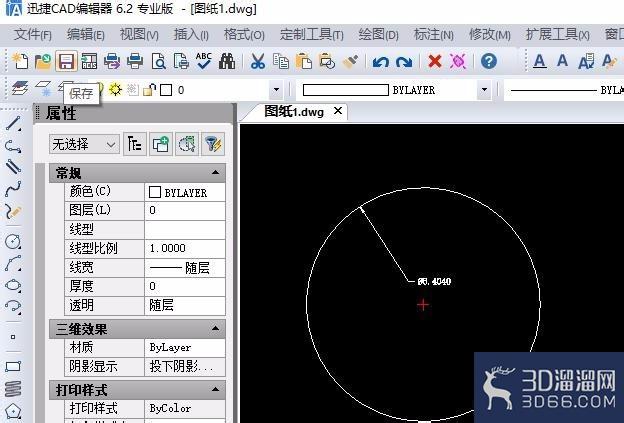Open the layer 0 dropdown arrow
The width and height of the screenshot is (624, 423).
point(276,90)
